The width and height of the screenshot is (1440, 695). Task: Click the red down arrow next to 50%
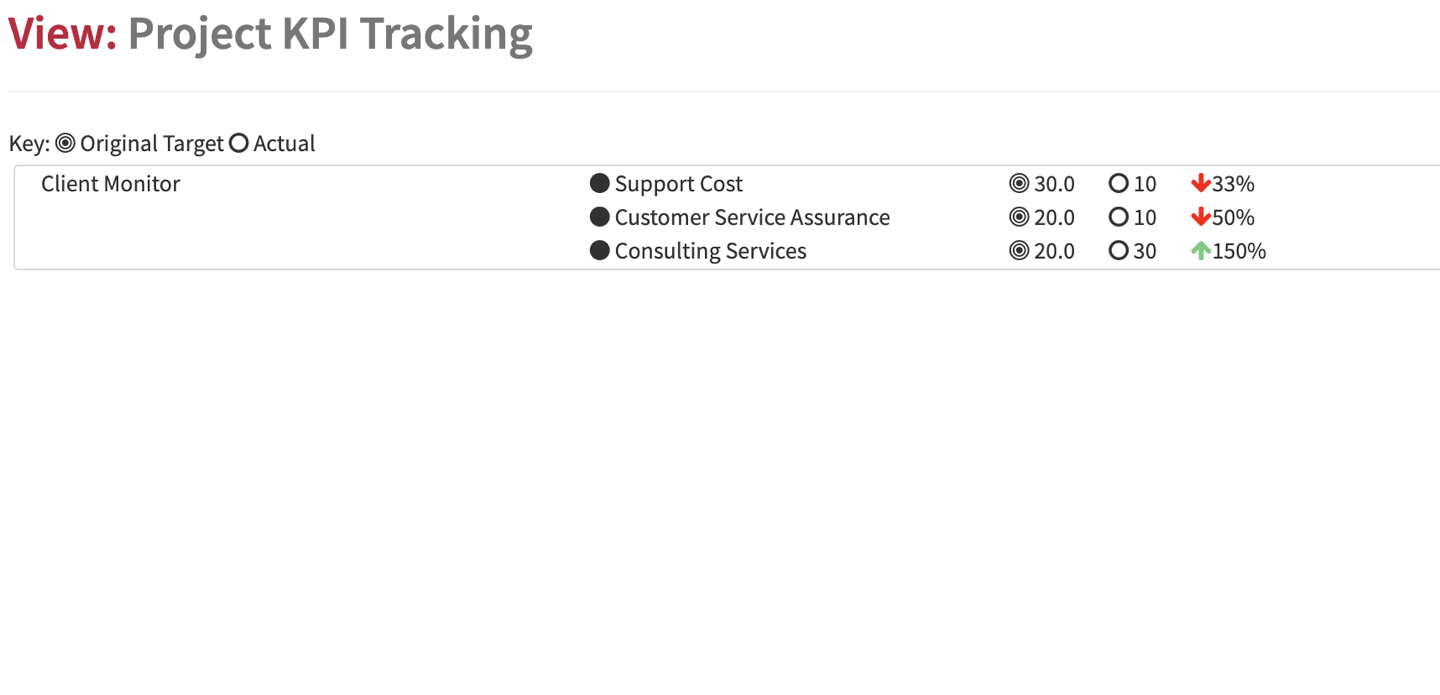(x=1200, y=217)
